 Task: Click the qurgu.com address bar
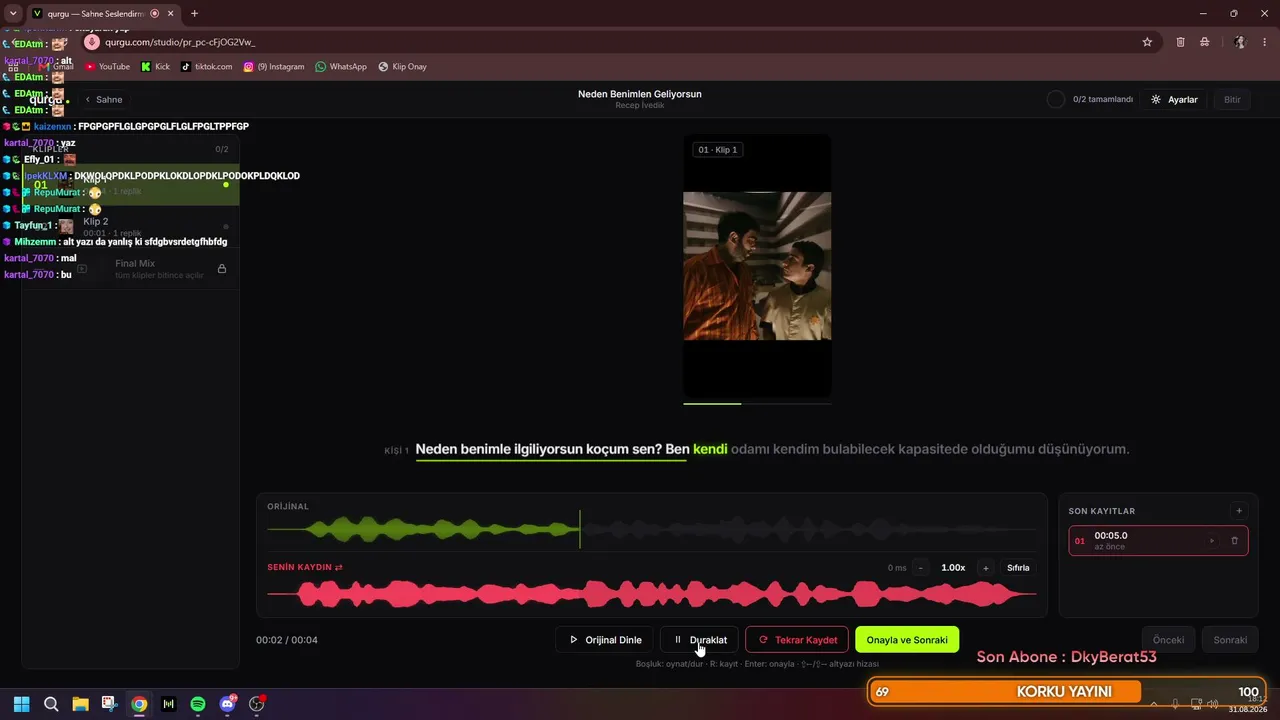(620, 42)
